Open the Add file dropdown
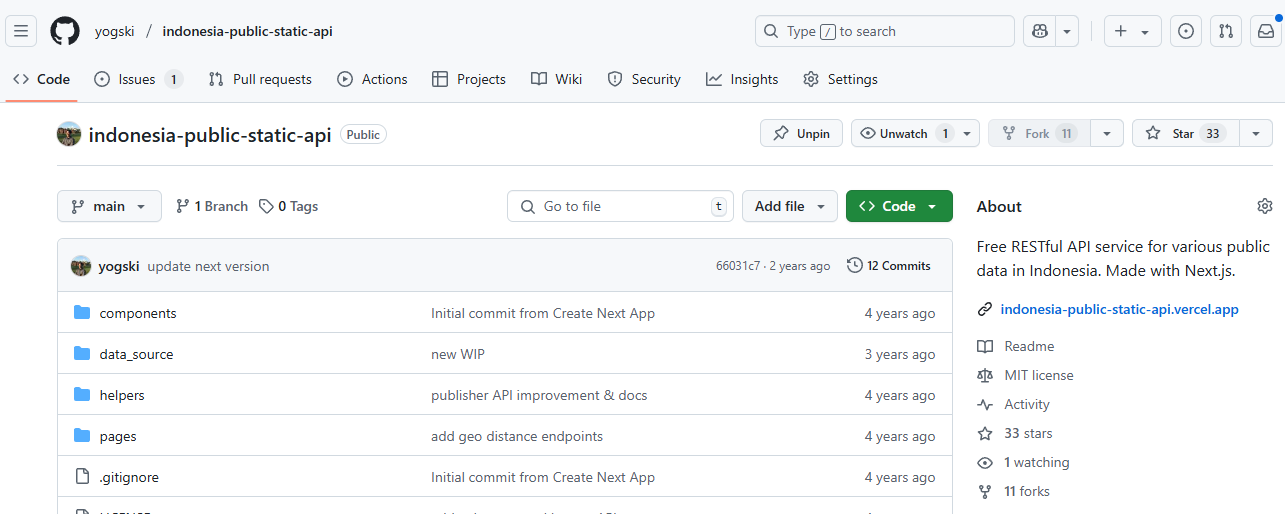This screenshot has width=1285, height=514. point(790,206)
